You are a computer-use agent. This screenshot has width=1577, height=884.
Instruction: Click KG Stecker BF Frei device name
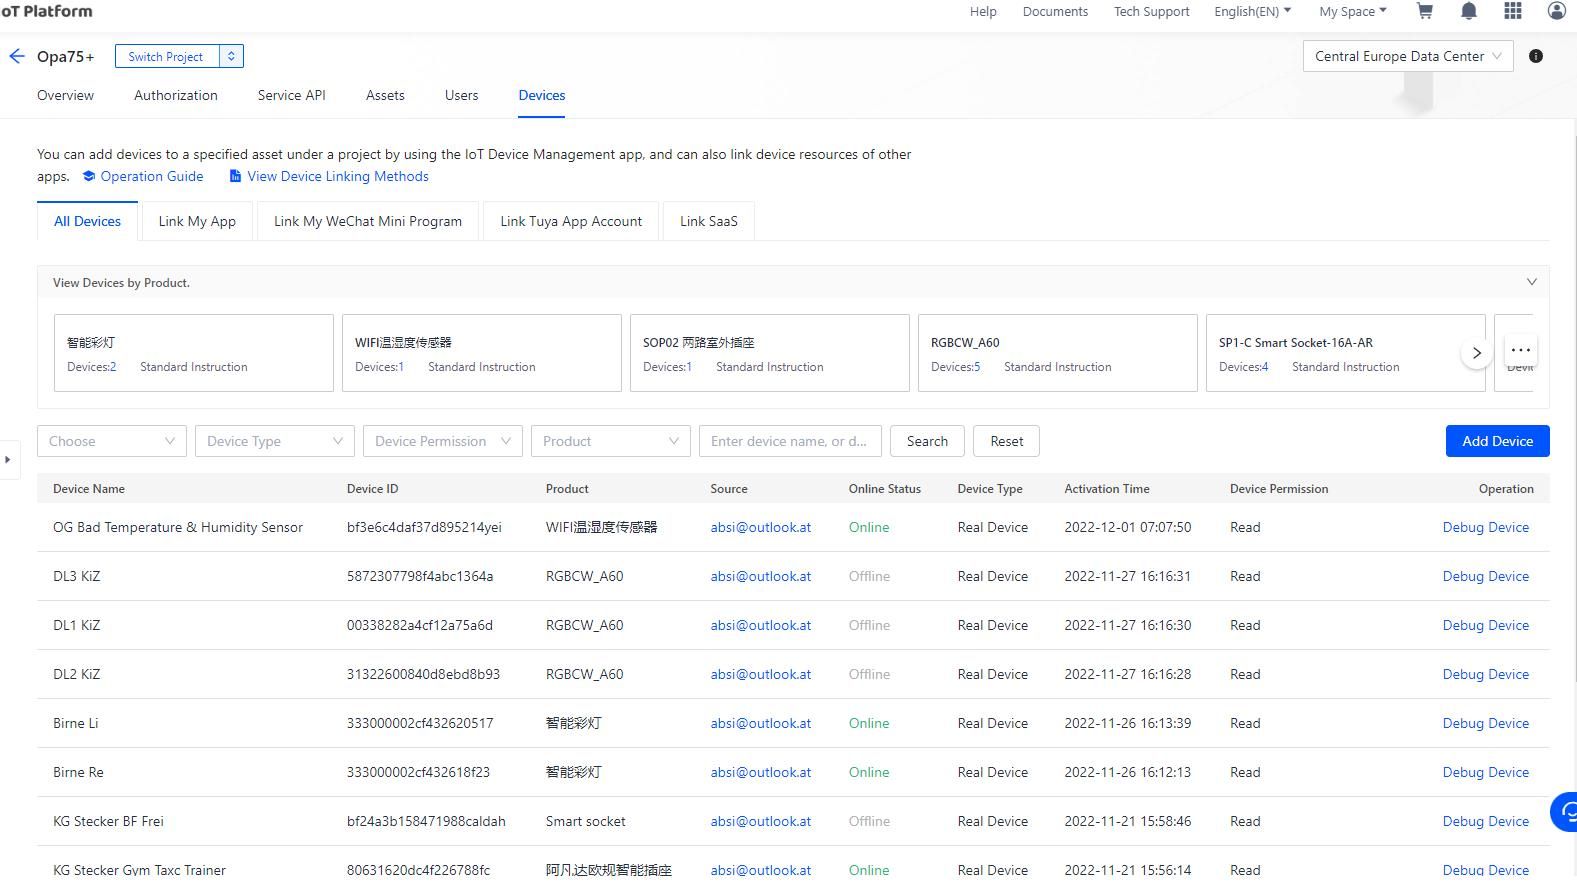pos(108,821)
